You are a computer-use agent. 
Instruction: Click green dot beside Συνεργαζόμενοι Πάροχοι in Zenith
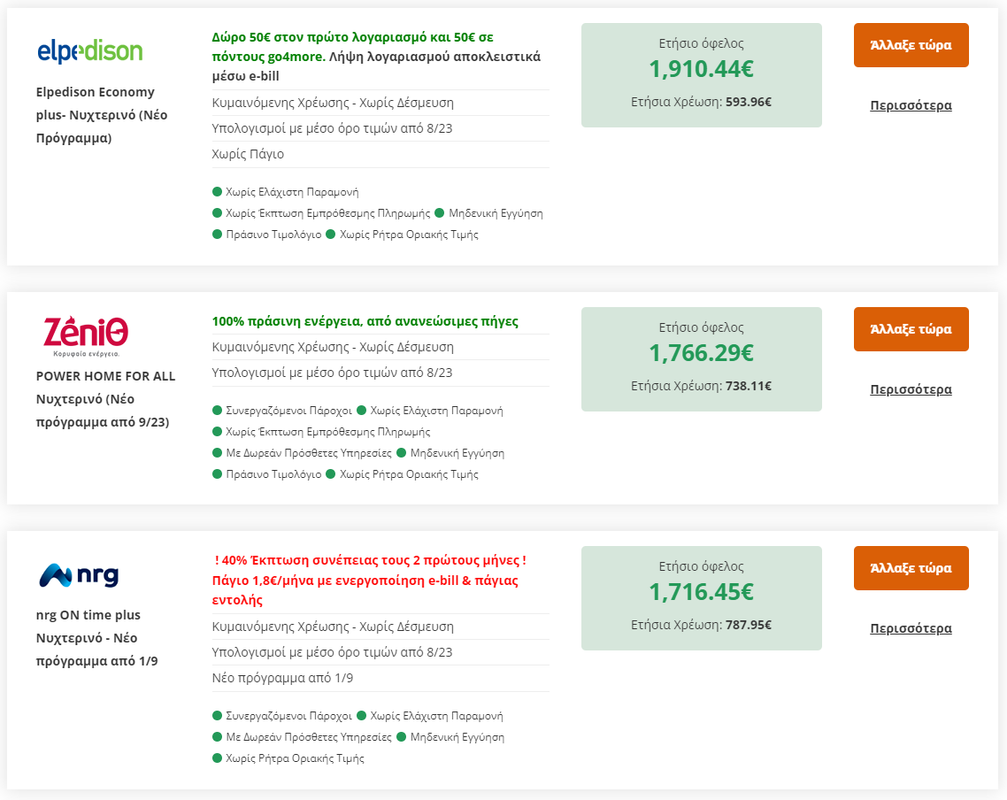[217, 410]
